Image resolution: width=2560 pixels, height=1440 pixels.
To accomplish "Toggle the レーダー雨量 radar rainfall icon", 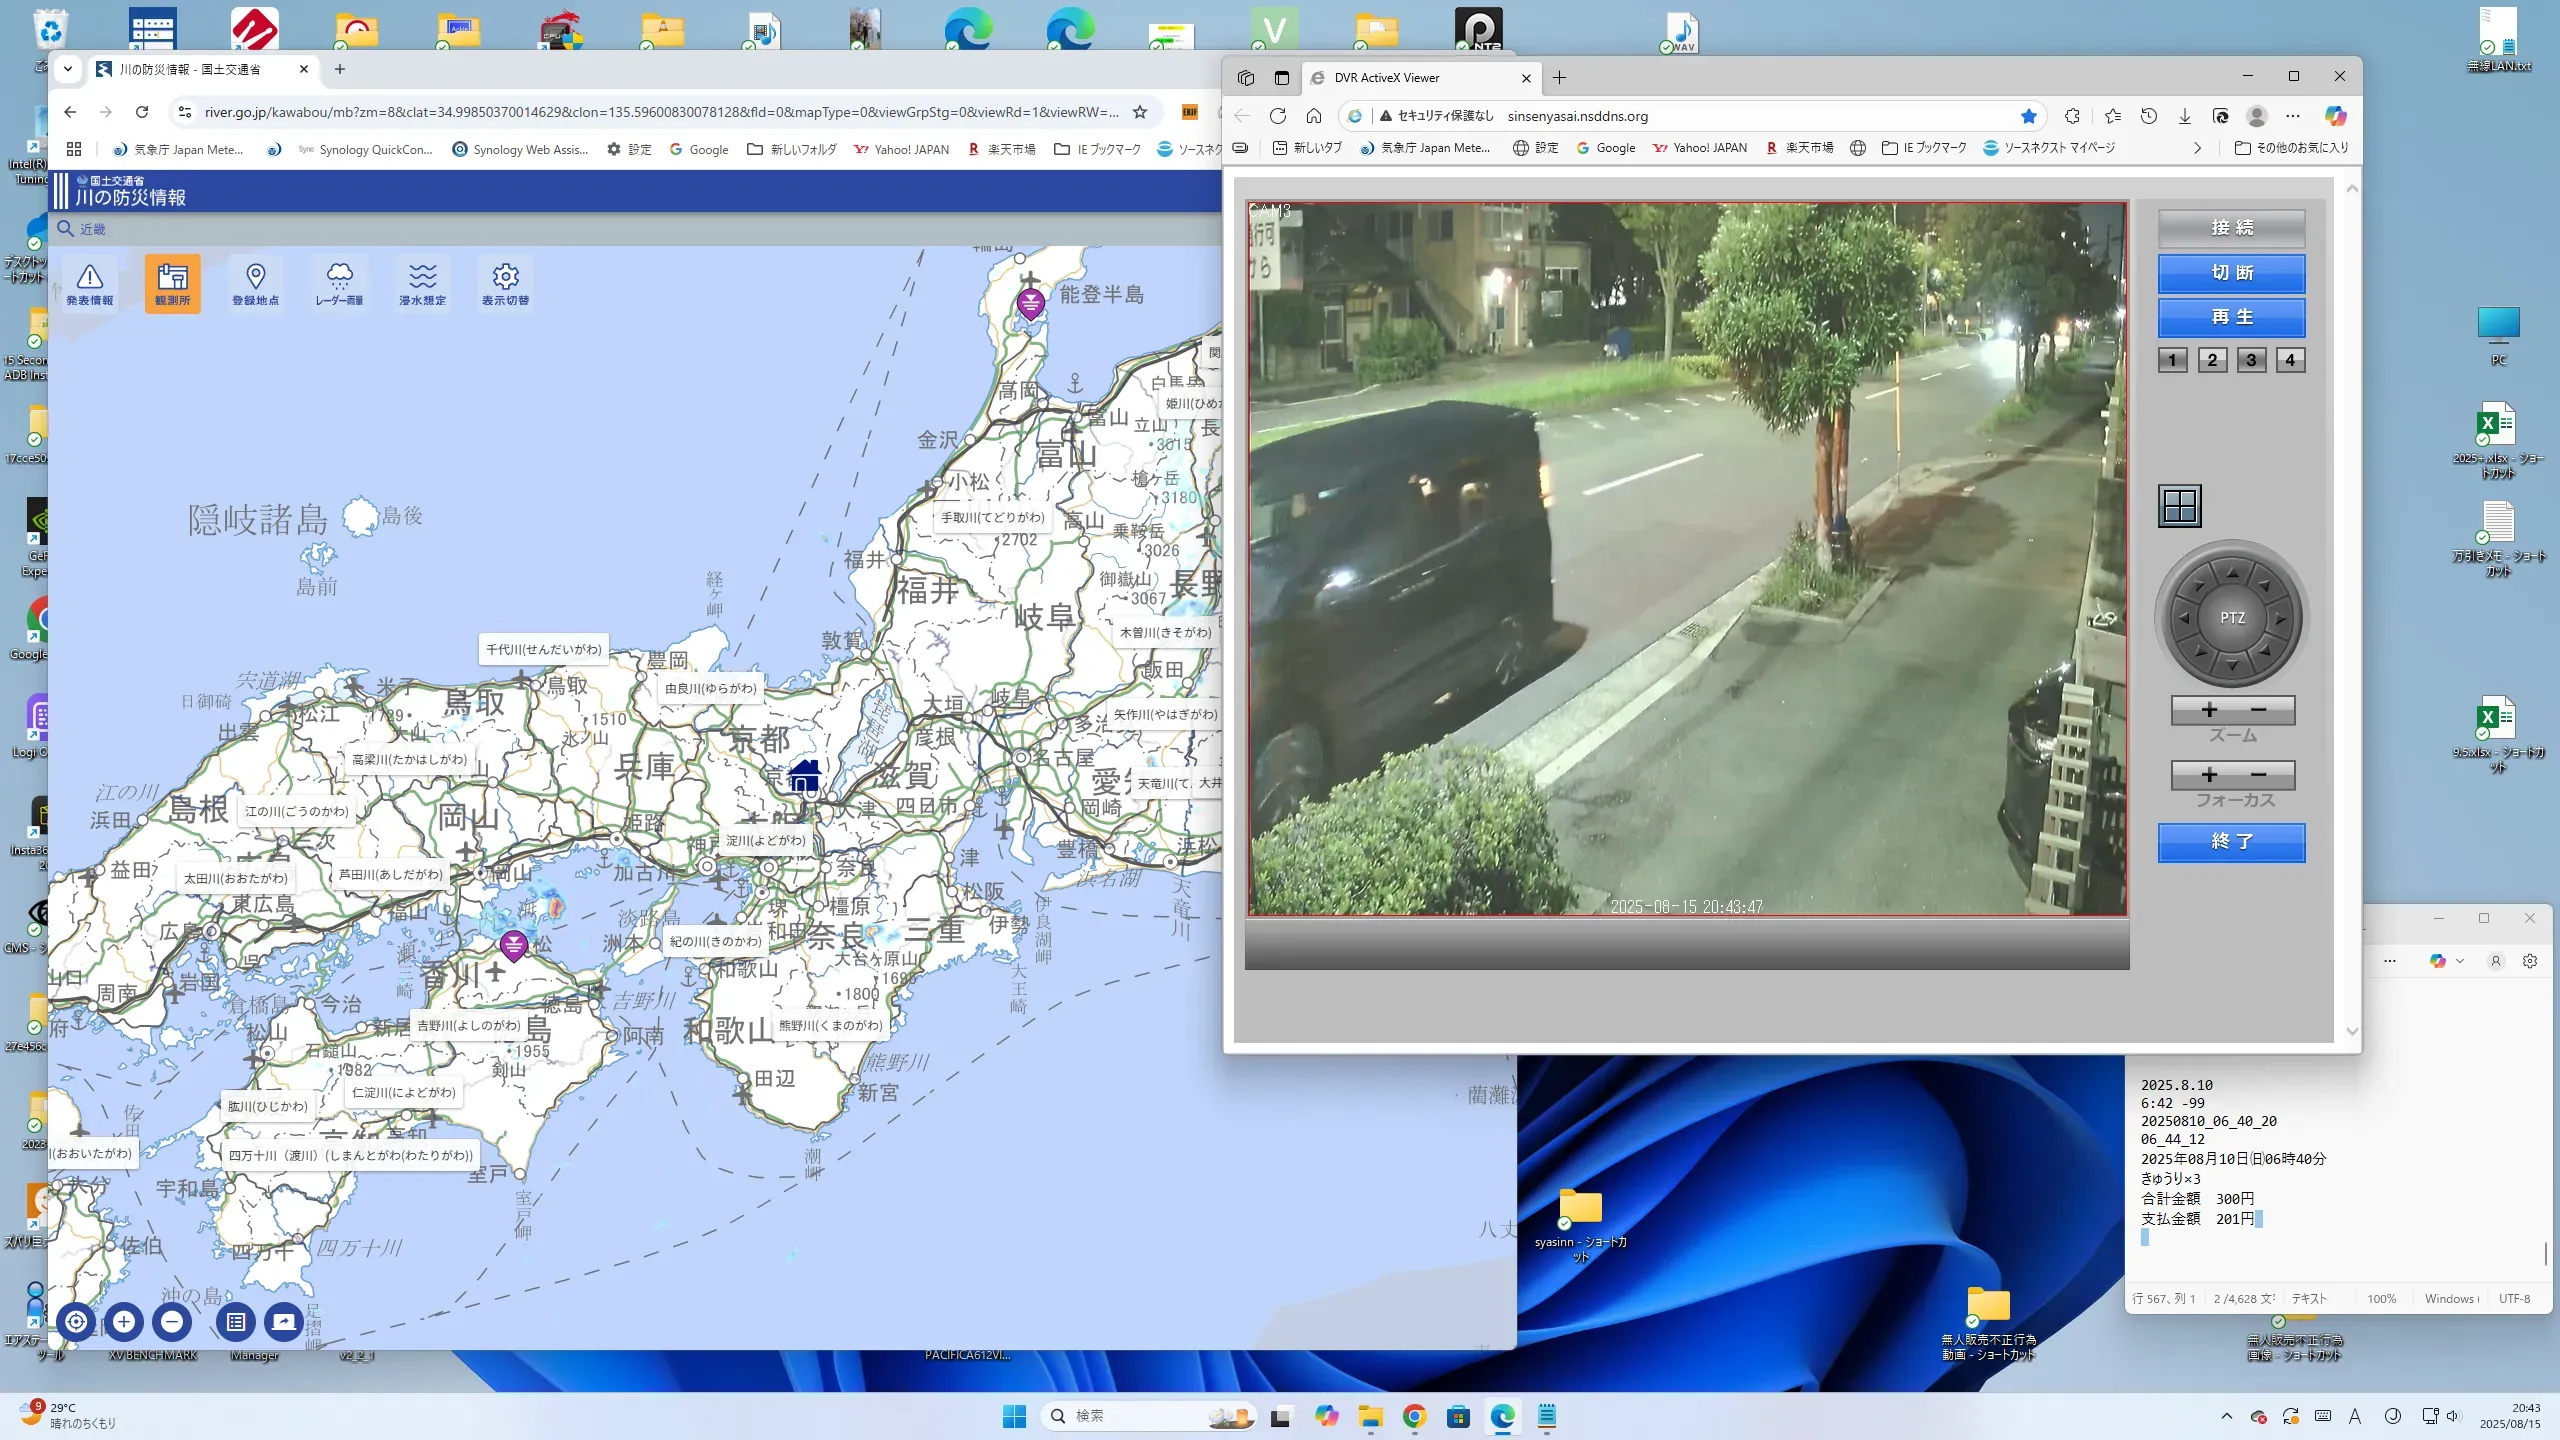I will (339, 283).
